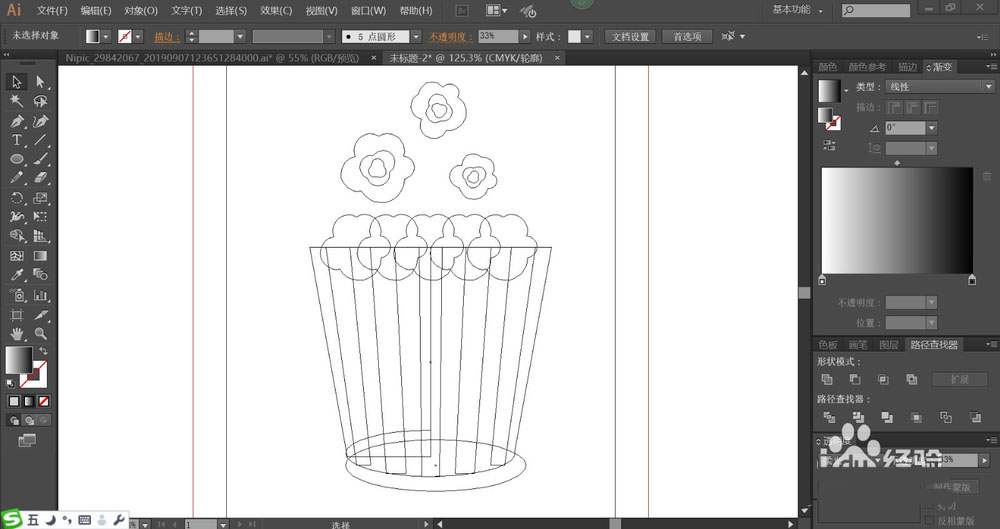Select the Scale tool
This screenshot has width=1000, height=529.
[40, 198]
